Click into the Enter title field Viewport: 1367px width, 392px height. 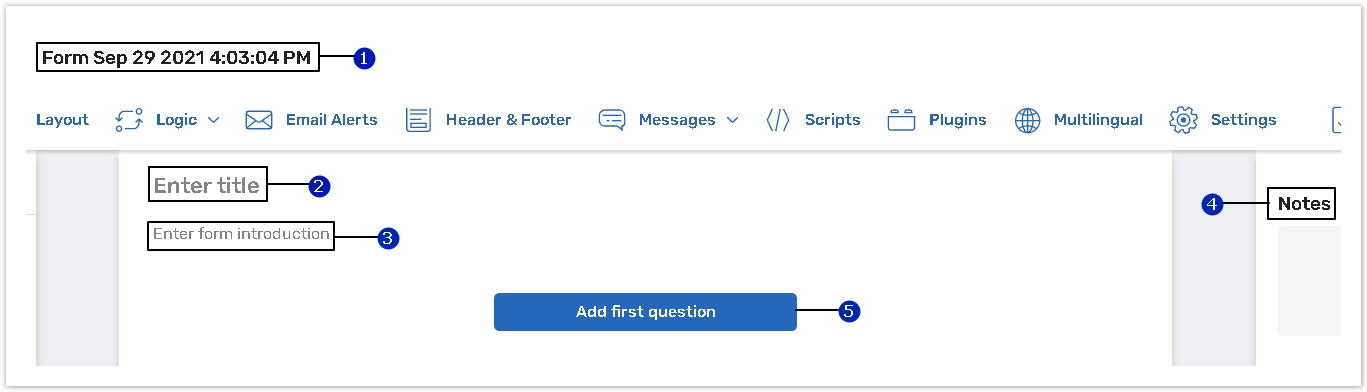208,186
